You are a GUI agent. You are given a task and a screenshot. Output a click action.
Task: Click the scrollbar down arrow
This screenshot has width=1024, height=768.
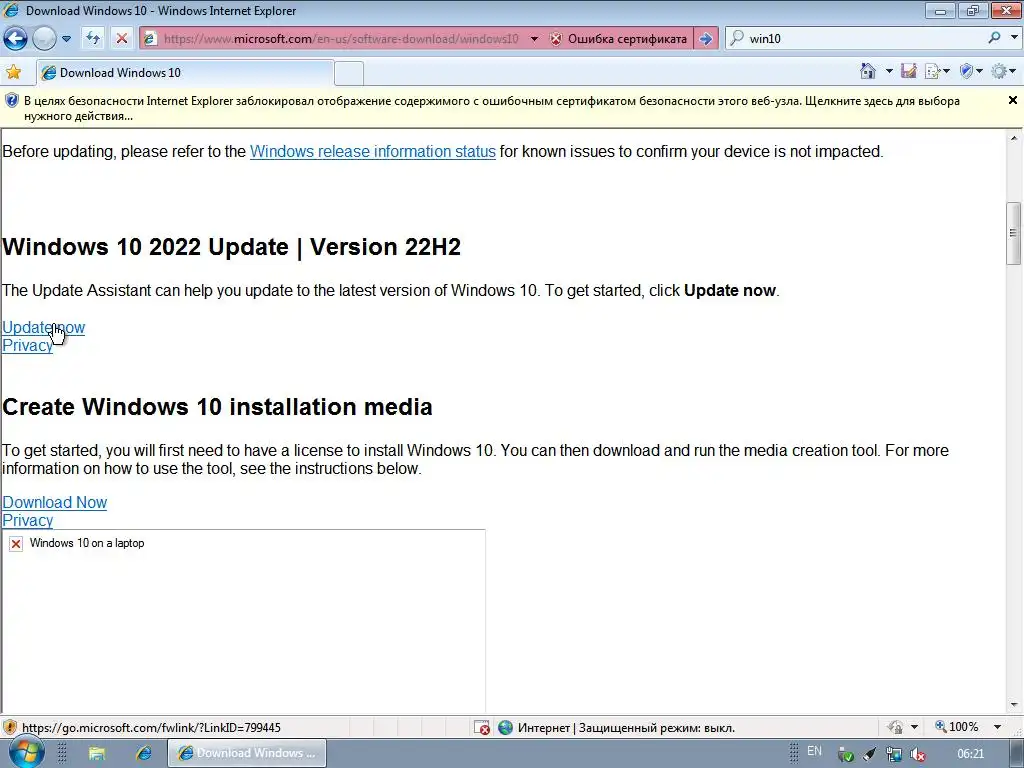point(1014,705)
